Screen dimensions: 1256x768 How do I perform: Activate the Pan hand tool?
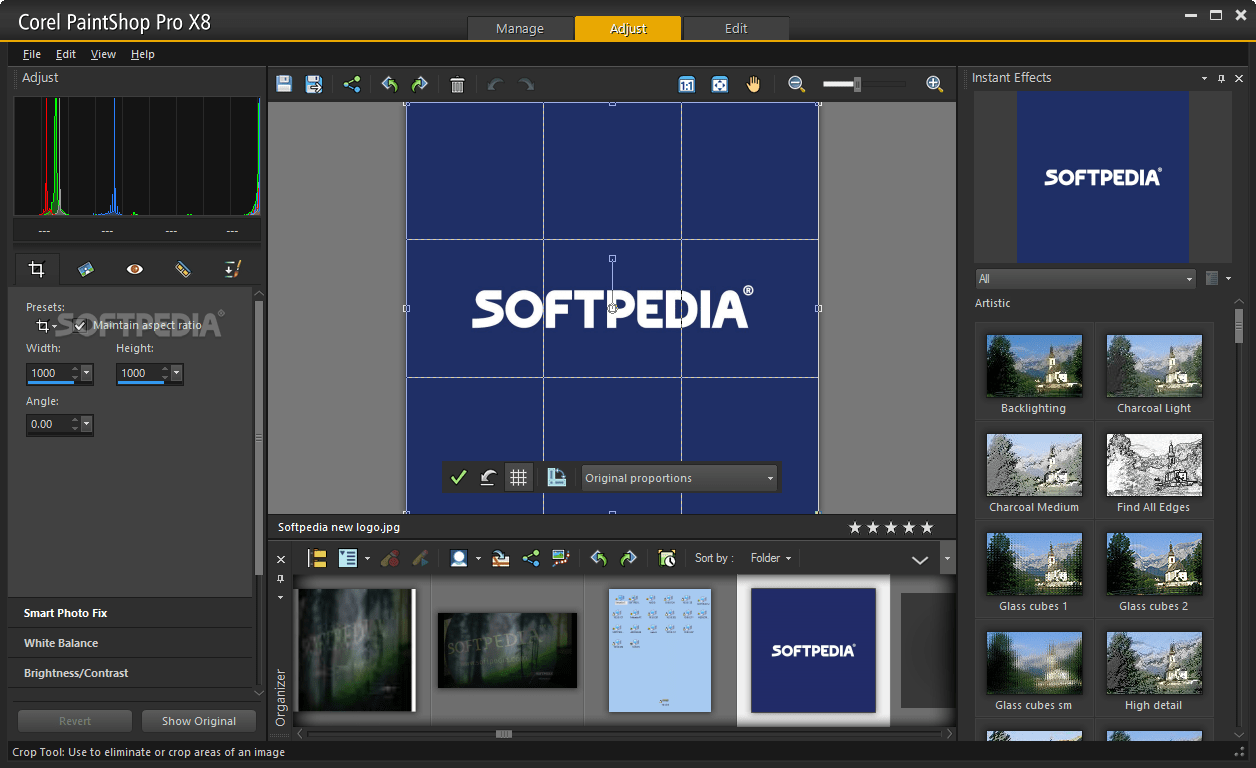tap(753, 84)
